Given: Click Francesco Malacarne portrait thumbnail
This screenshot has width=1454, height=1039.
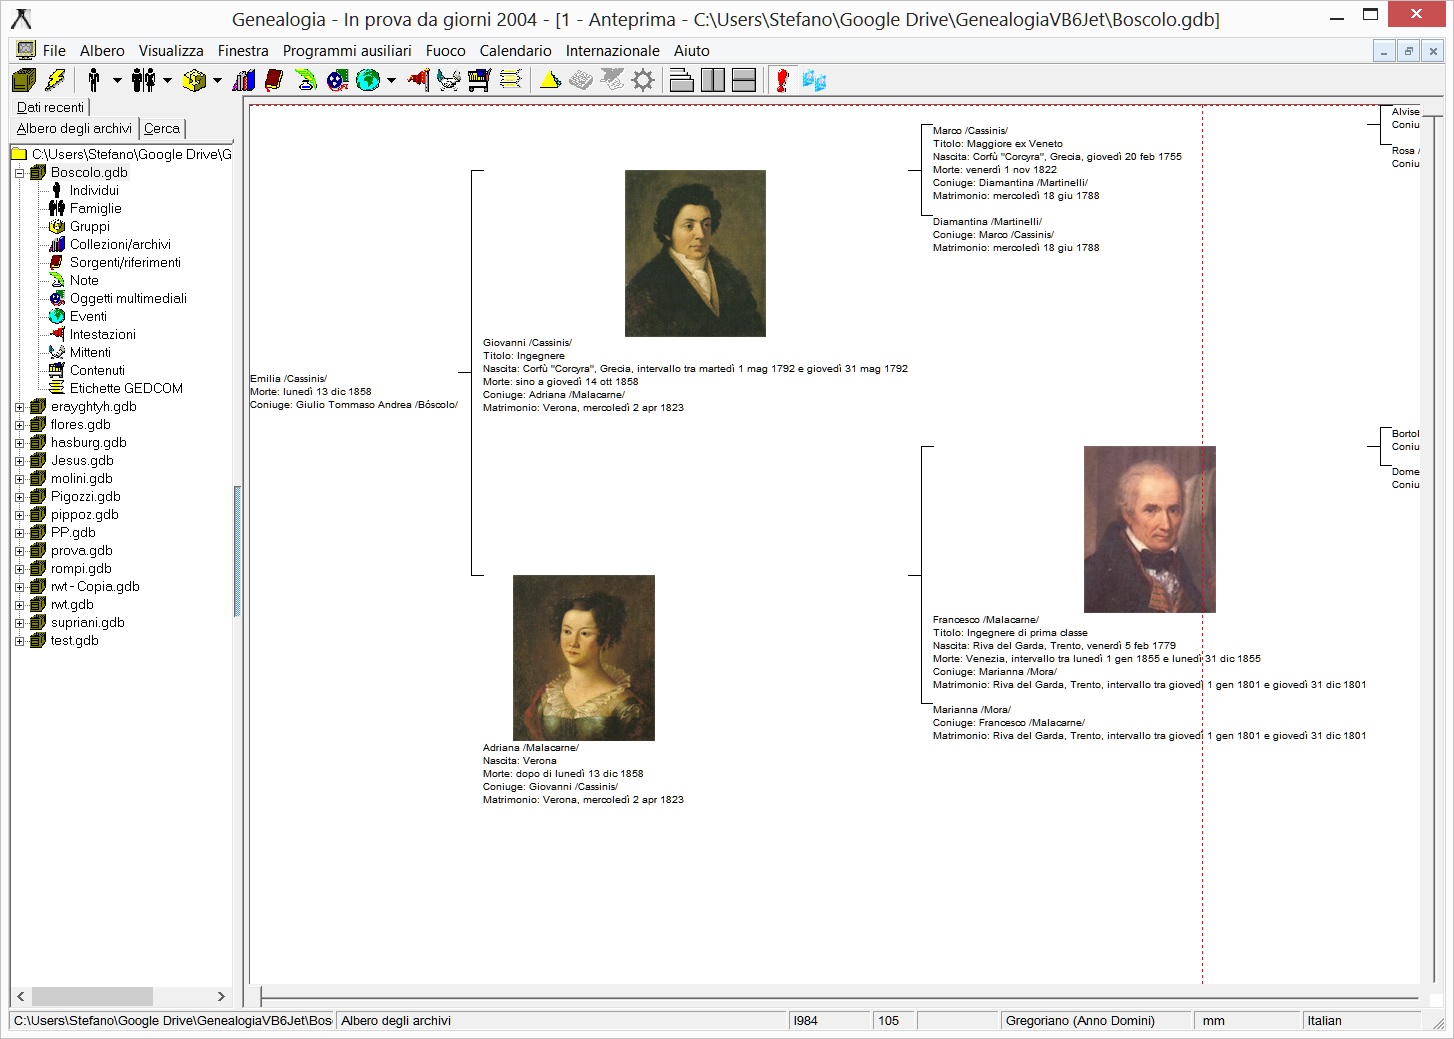Looking at the screenshot, I should 1150,529.
